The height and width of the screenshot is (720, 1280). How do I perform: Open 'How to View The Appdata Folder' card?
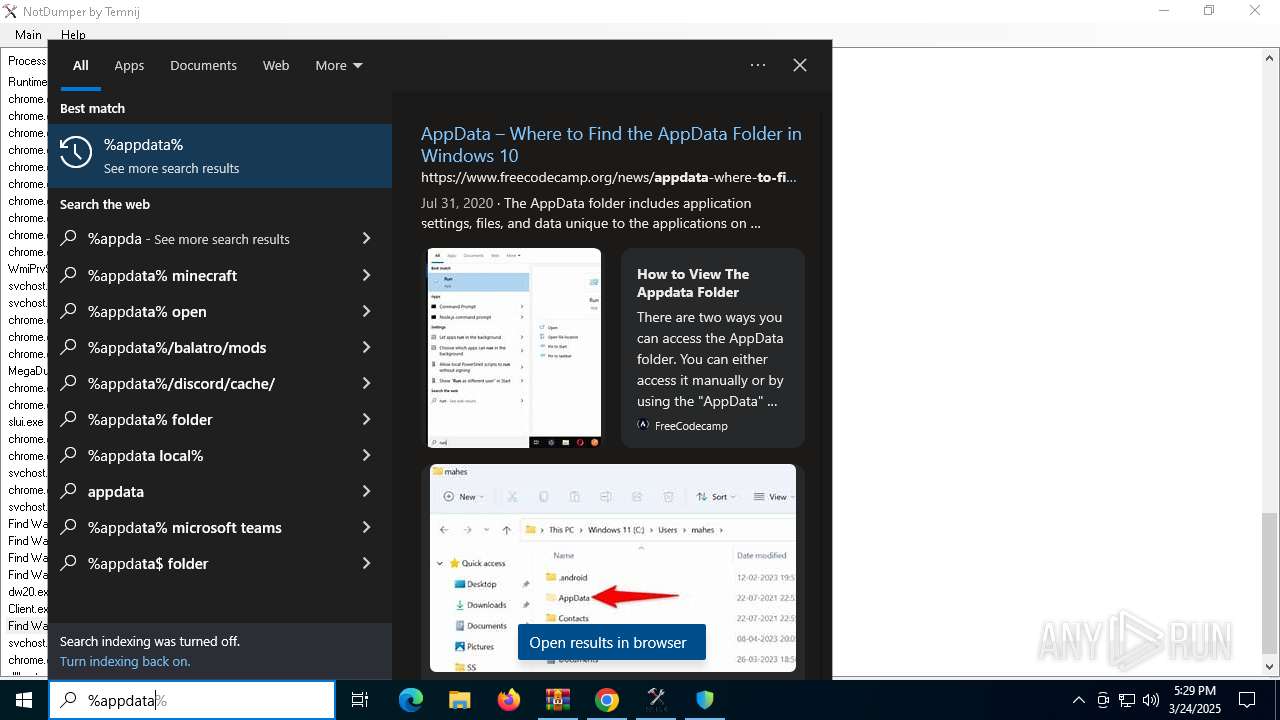pyautogui.click(x=713, y=348)
